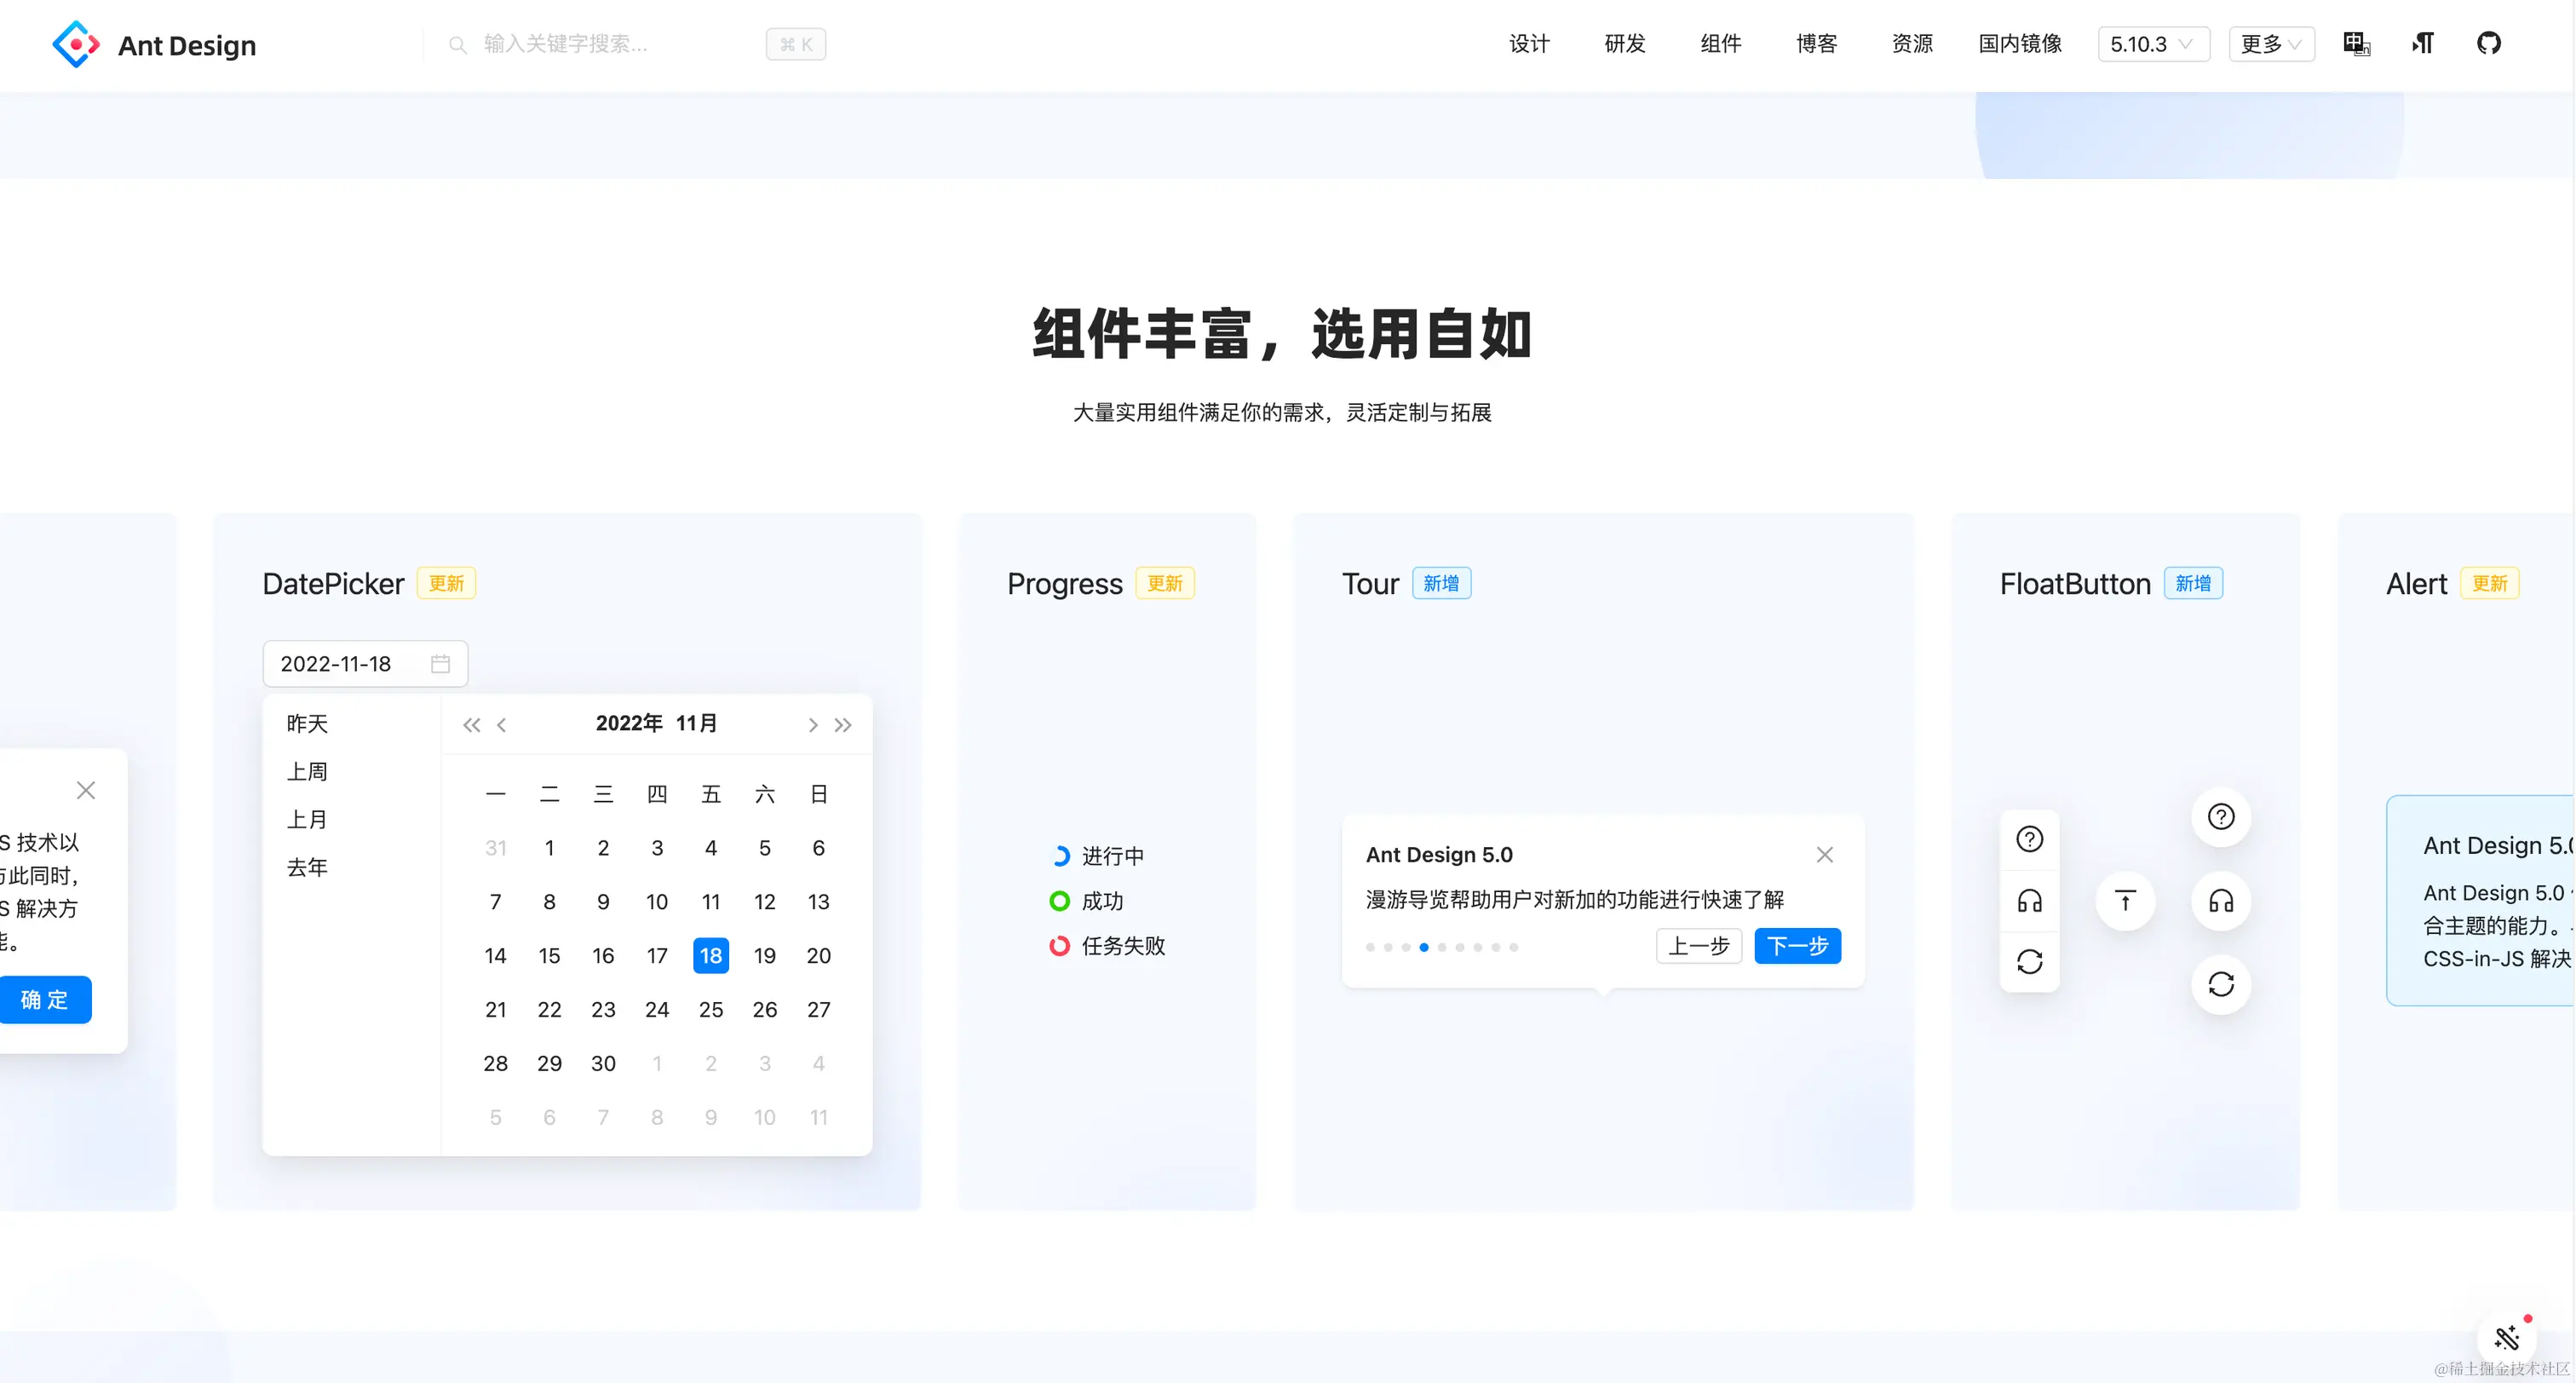
Task: Click the calendar icon in date input
Action: point(440,664)
